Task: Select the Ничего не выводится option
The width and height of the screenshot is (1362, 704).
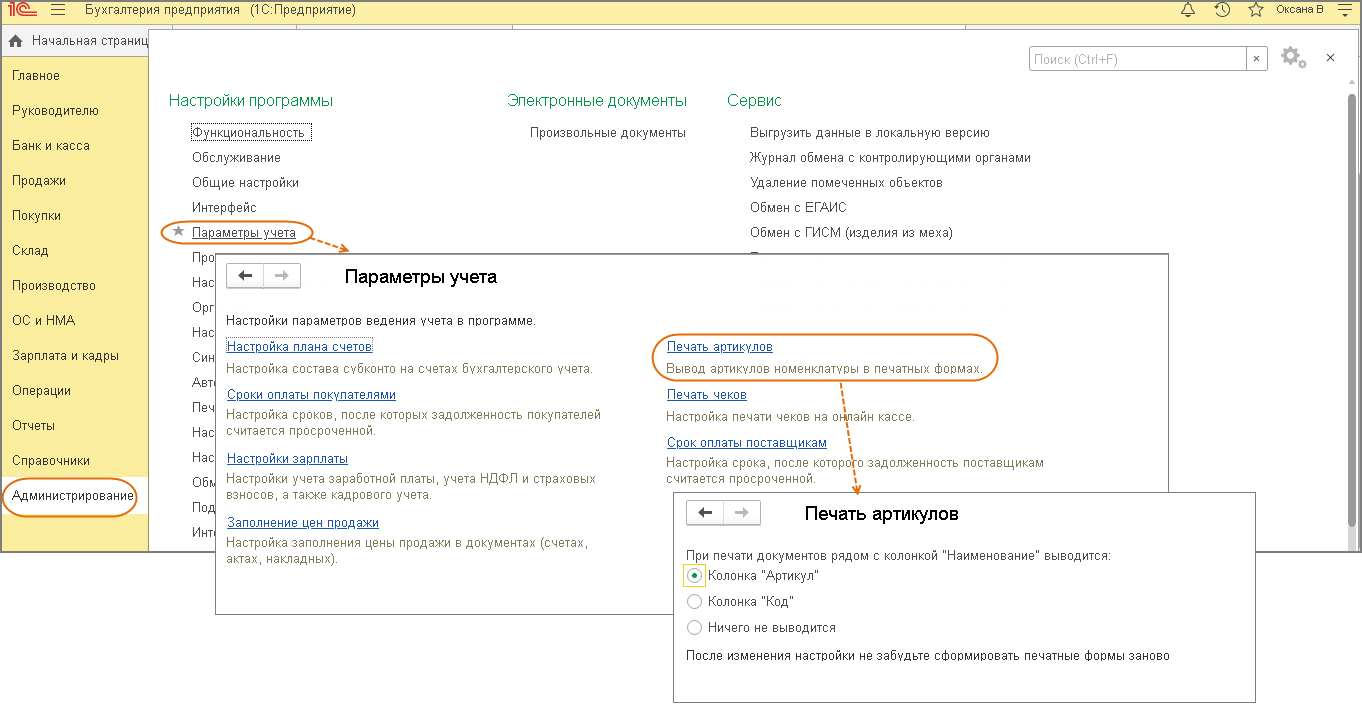Action: pyautogui.click(x=695, y=628)
